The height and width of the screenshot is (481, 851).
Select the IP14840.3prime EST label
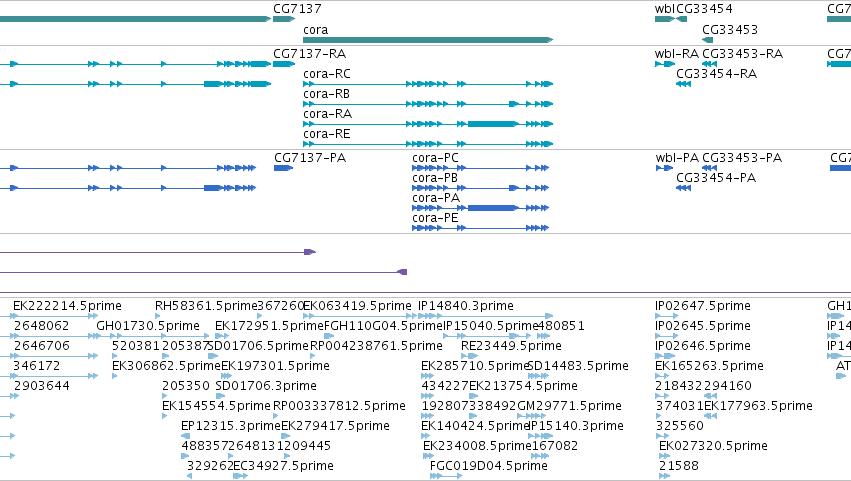tap(466, 306)
